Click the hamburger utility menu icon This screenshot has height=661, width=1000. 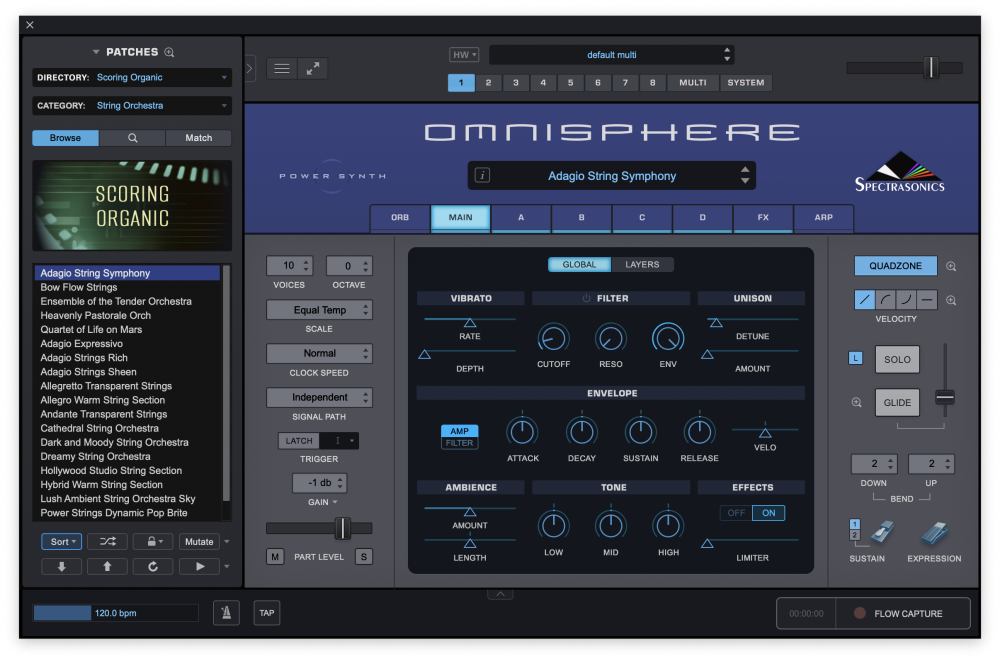click(x=282, y=68)
